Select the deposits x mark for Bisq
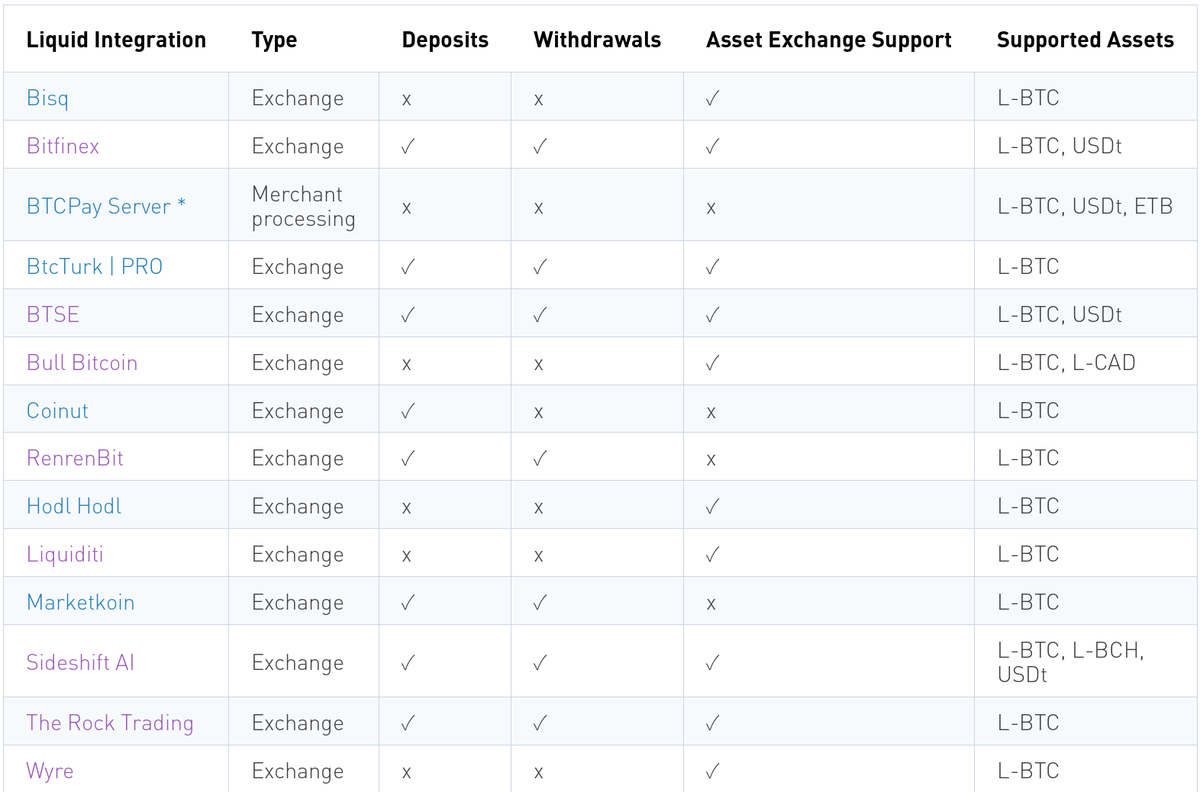The image size is (1200, 792). point(407,100)
